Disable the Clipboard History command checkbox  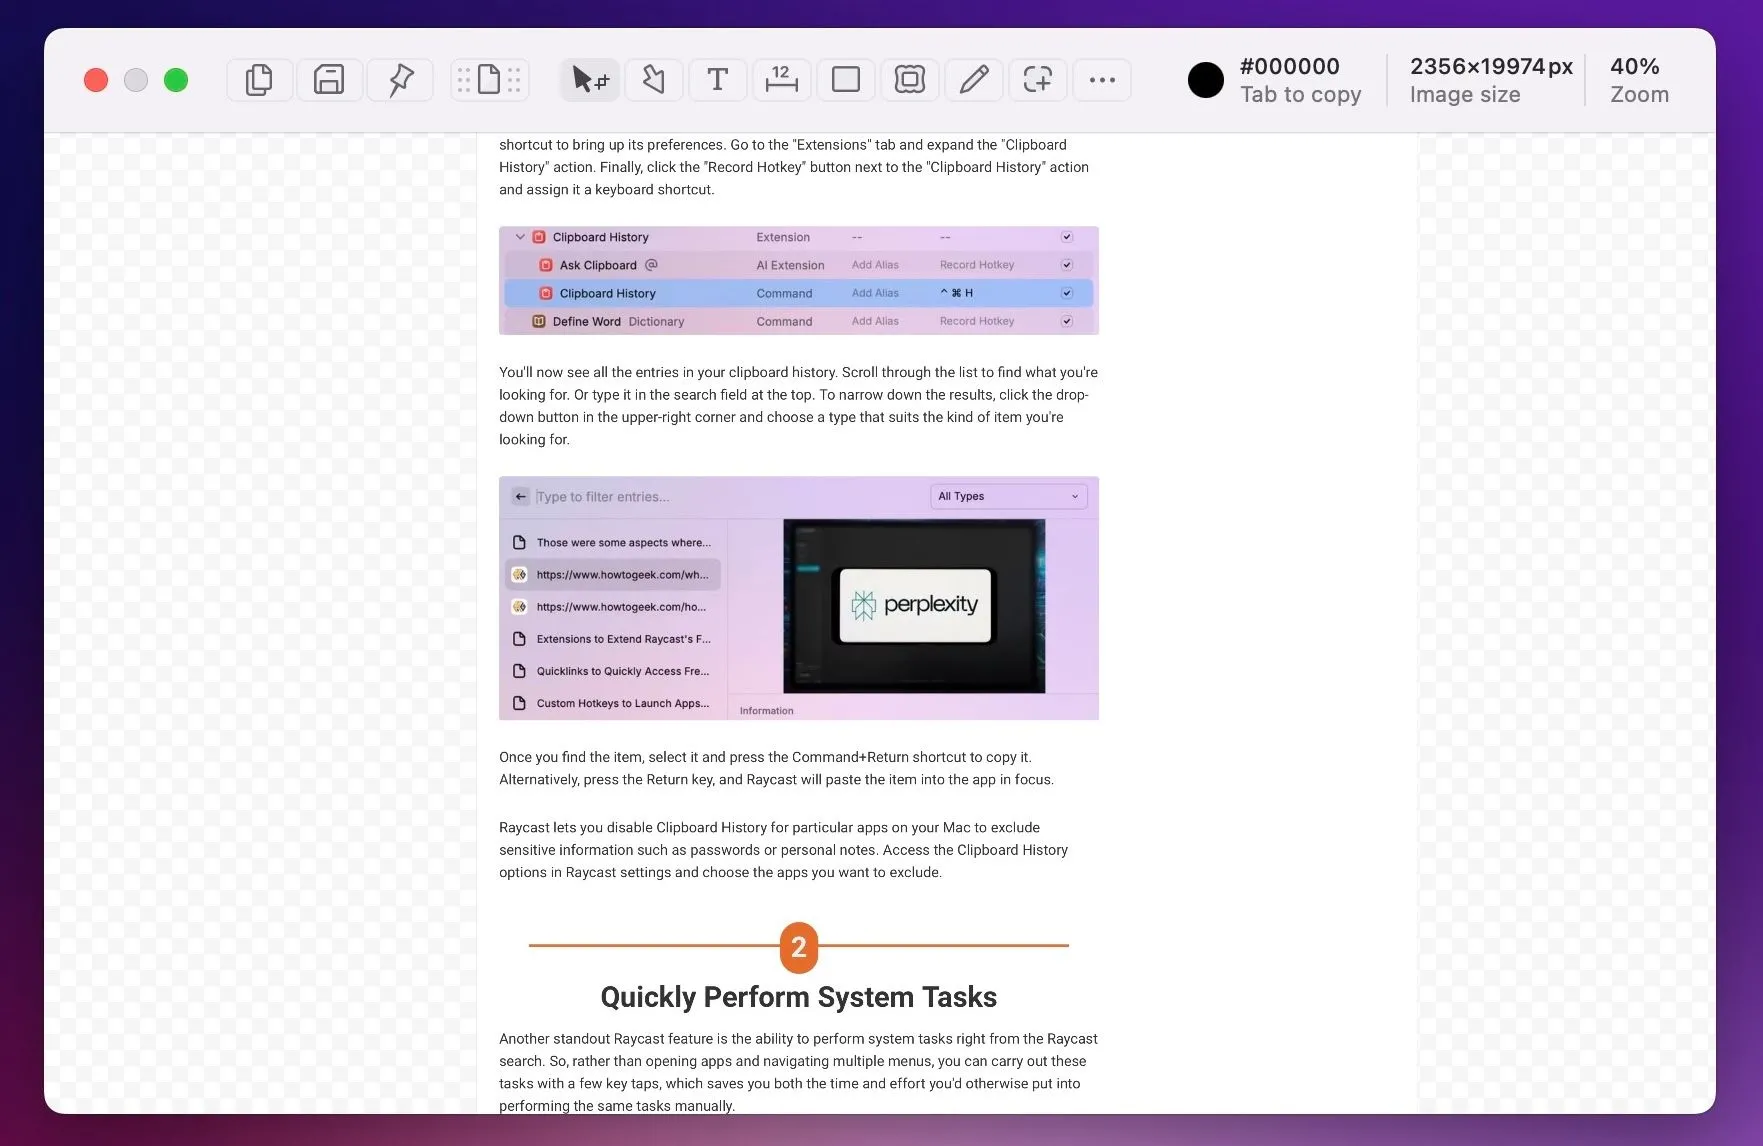(x=1066, y=293)
